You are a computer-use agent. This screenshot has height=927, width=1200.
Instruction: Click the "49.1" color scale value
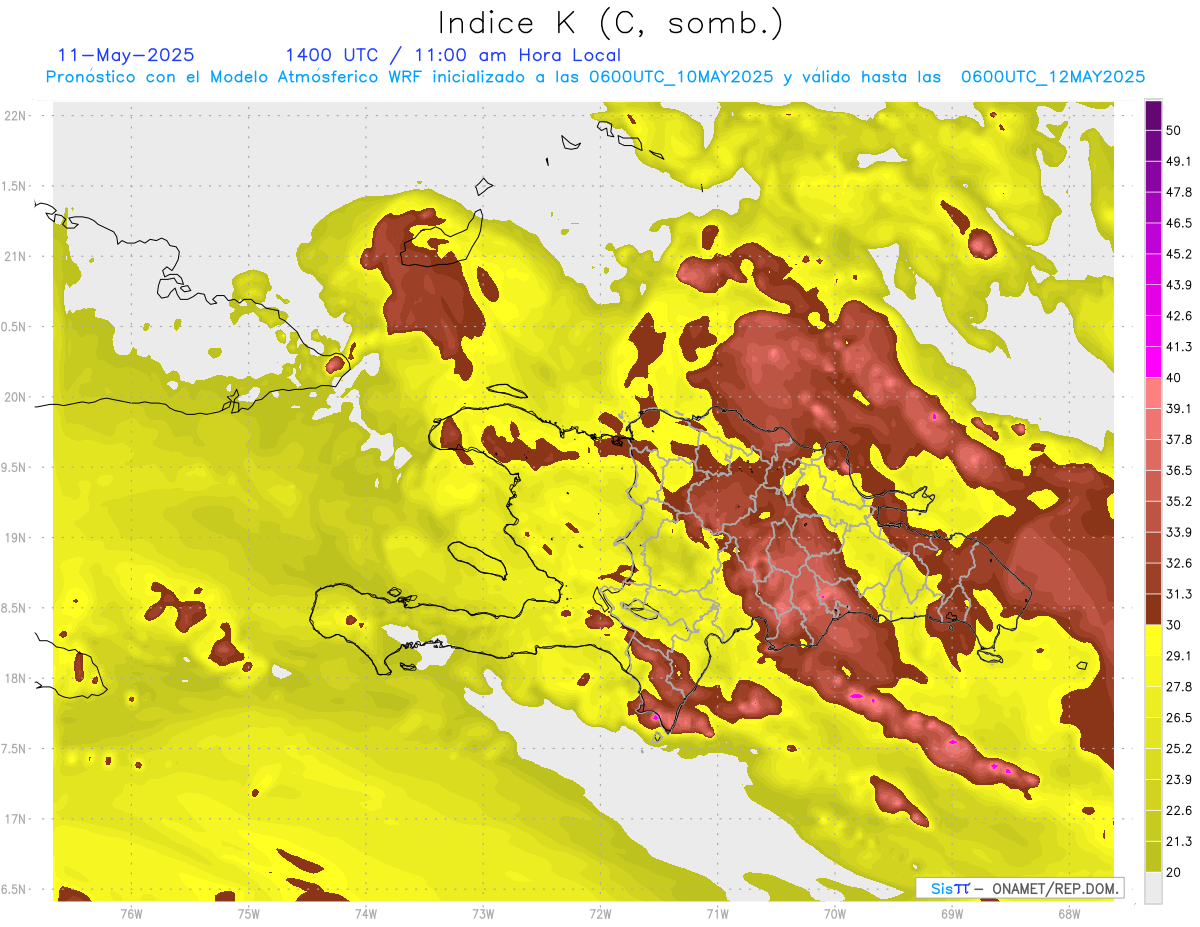tap(1178, 161)
